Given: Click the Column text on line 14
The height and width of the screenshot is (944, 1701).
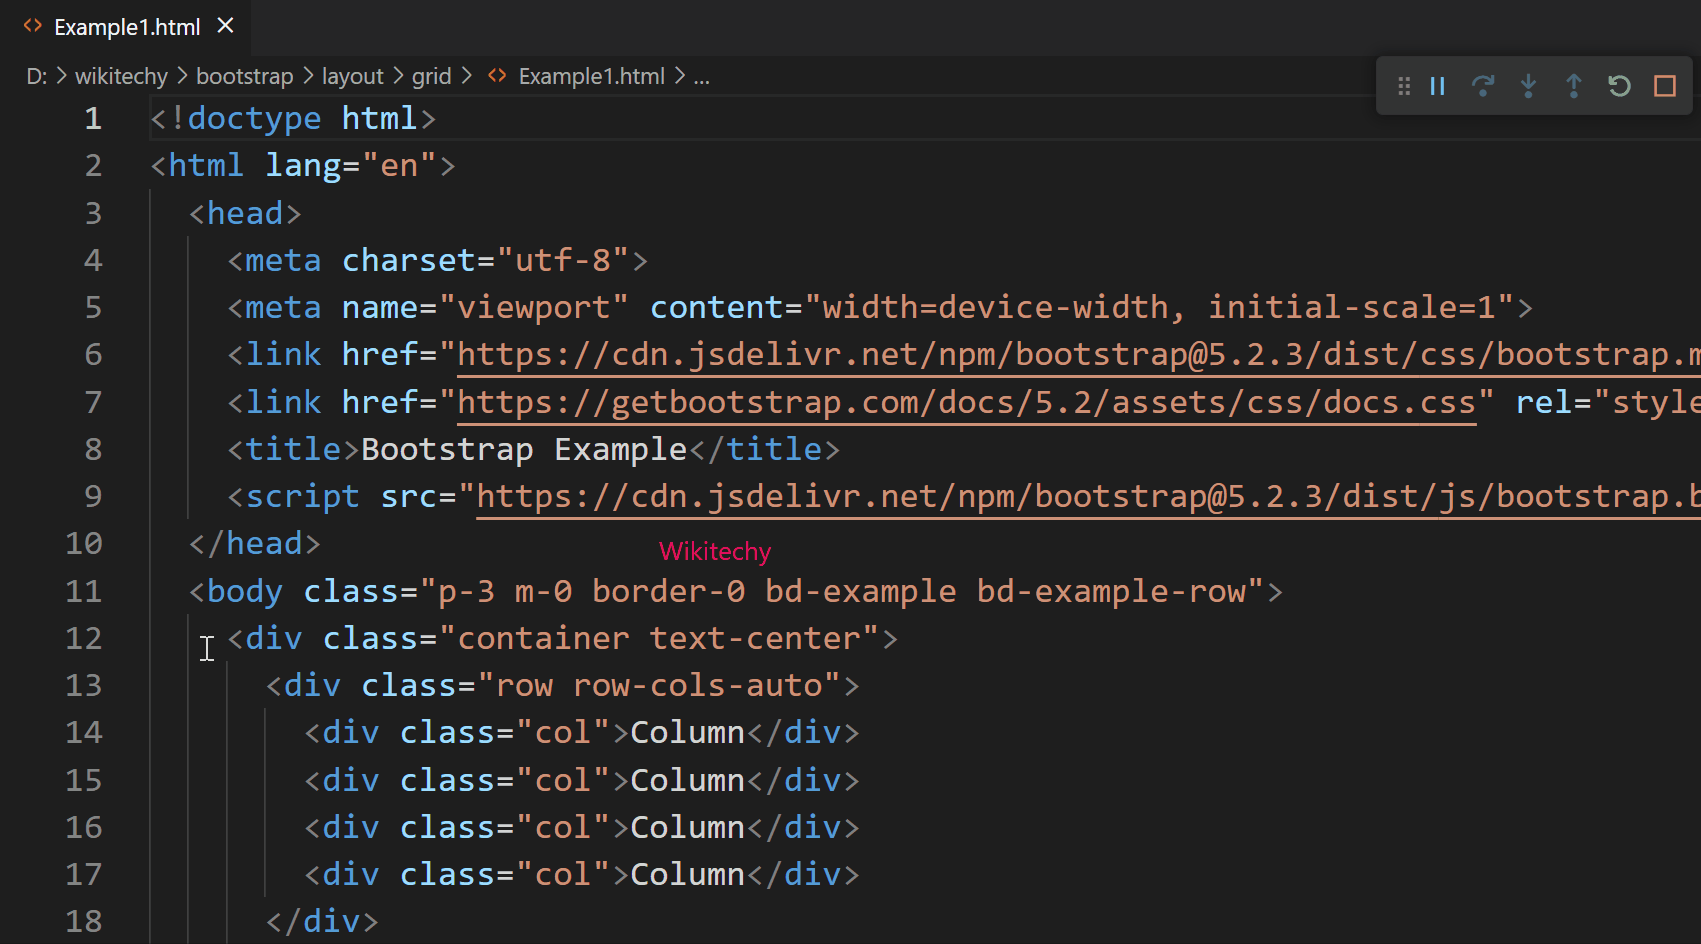Looking at the screenshot, I should tap(688, 733).
